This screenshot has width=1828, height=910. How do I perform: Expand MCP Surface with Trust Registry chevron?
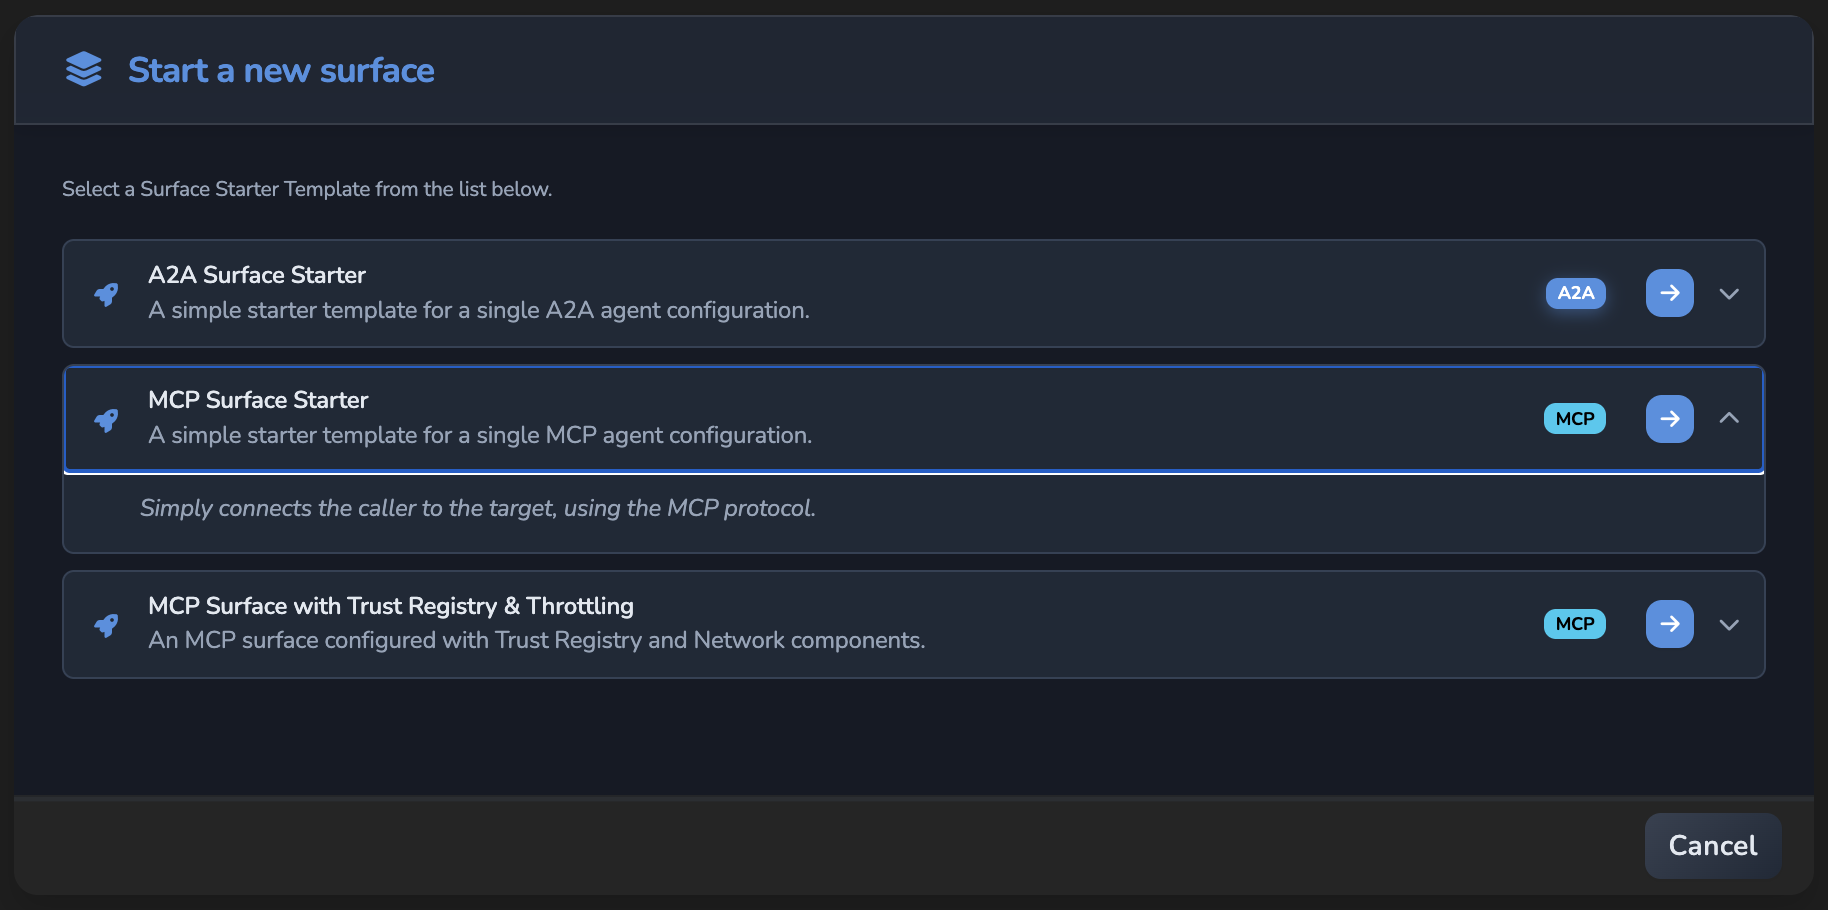click(1729, 625)
